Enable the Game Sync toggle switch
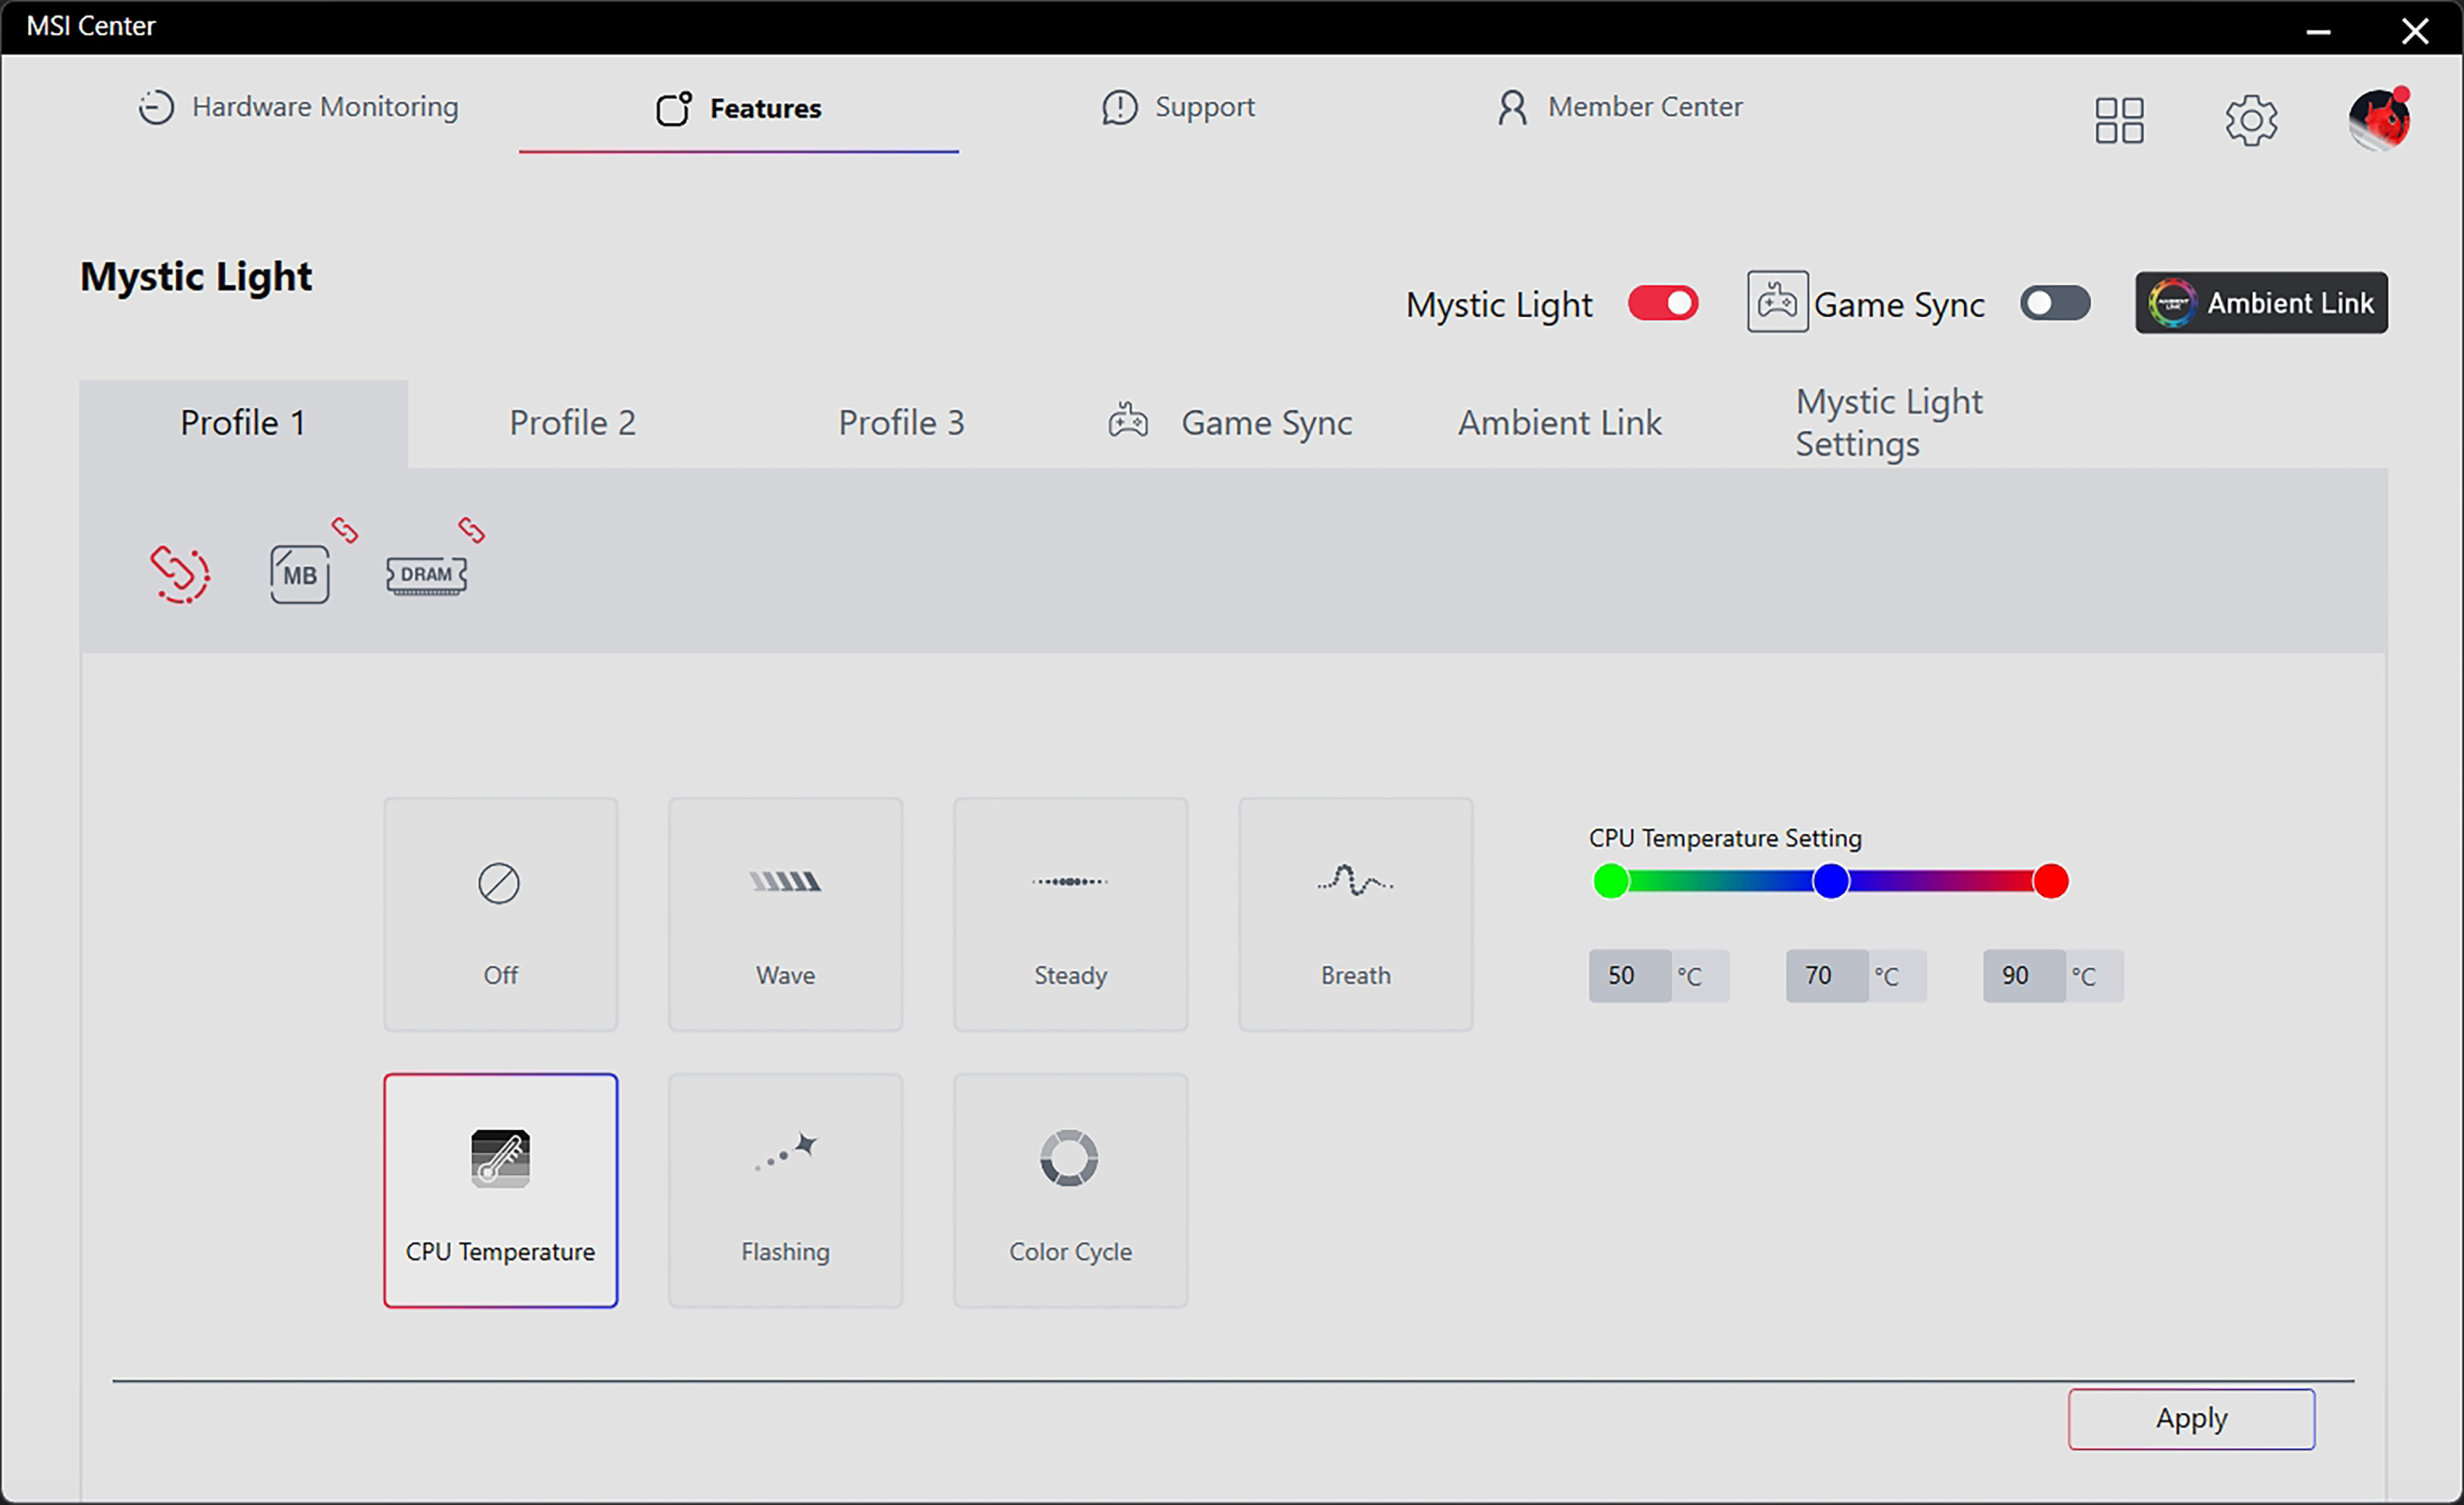Screen dimensions: 2464x1505 pos(2054,303)
